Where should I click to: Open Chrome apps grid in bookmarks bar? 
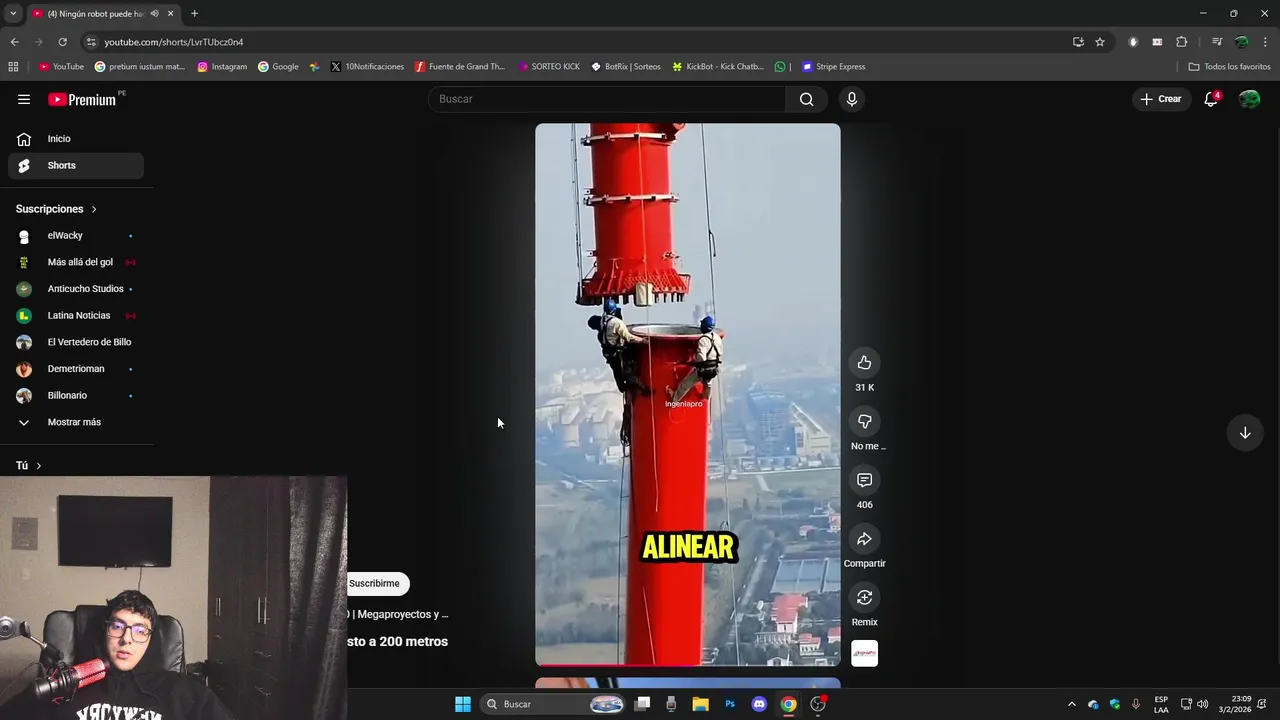(x=13, y=67)
